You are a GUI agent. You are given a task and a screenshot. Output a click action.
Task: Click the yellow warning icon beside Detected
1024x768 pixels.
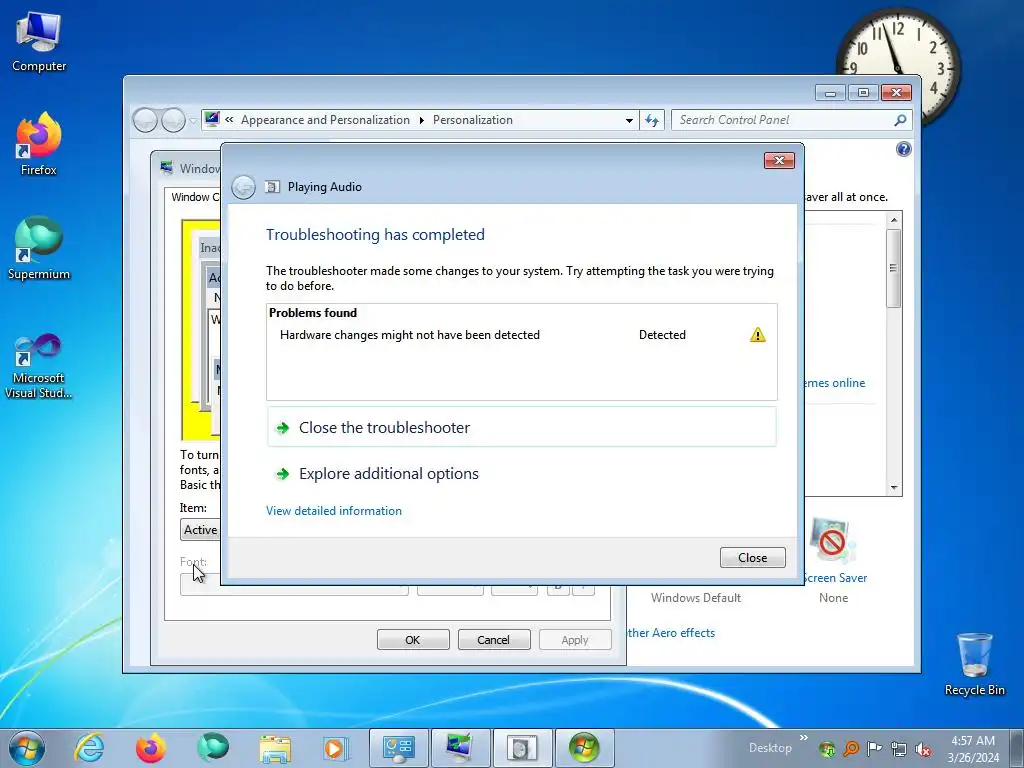coord(758,335)
